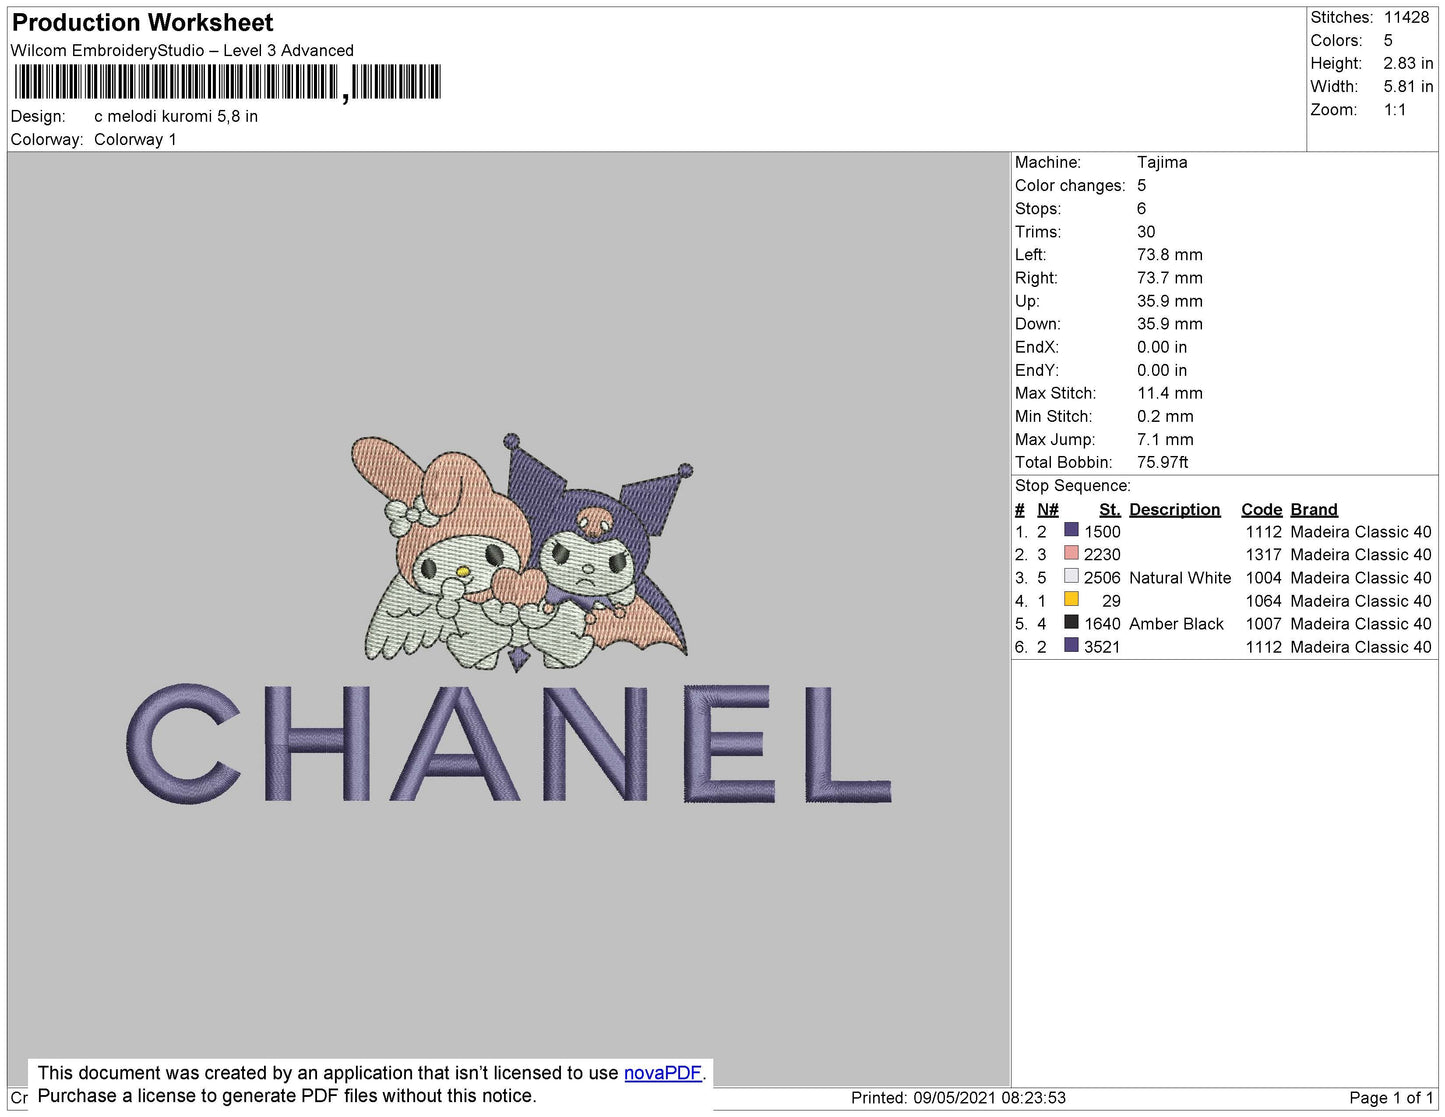Click the 'Colorway 1' value
Screen dimensions: 1445x1117
135,140
